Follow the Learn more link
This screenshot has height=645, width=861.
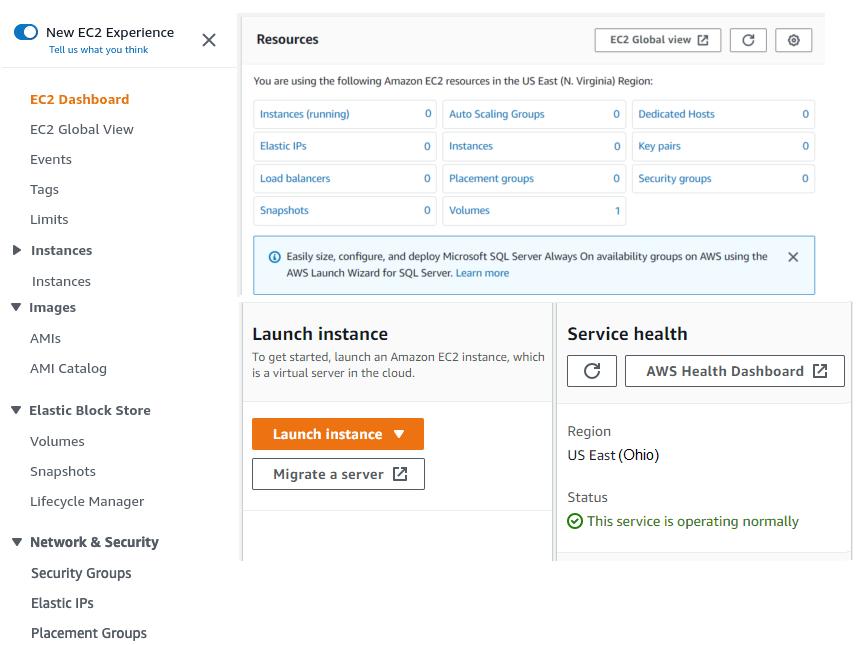482,273
